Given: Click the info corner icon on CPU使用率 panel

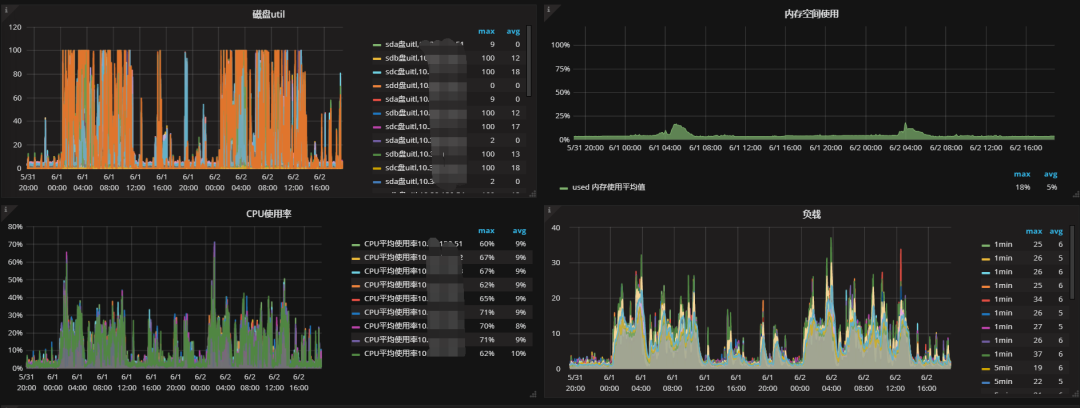Looking at the screenshot, I should (5, 209).
